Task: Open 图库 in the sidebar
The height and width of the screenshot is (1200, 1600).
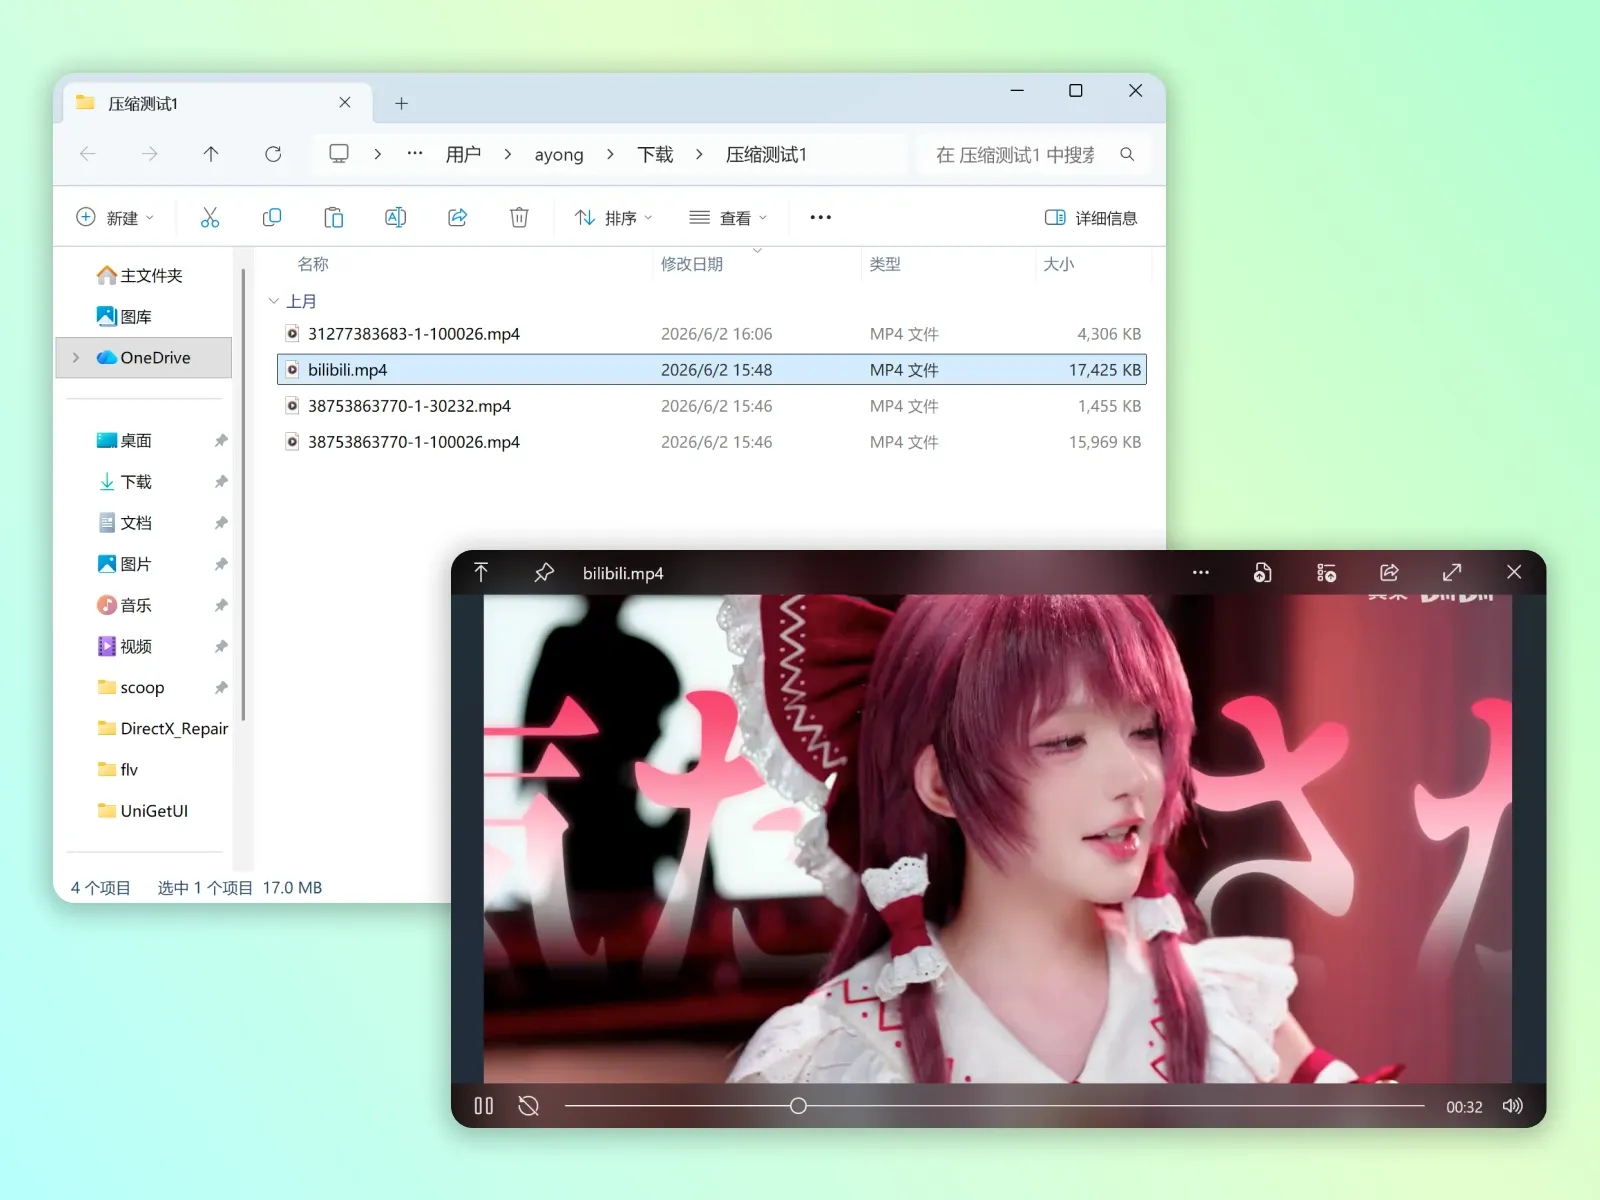Action: (x=125, y=316)
